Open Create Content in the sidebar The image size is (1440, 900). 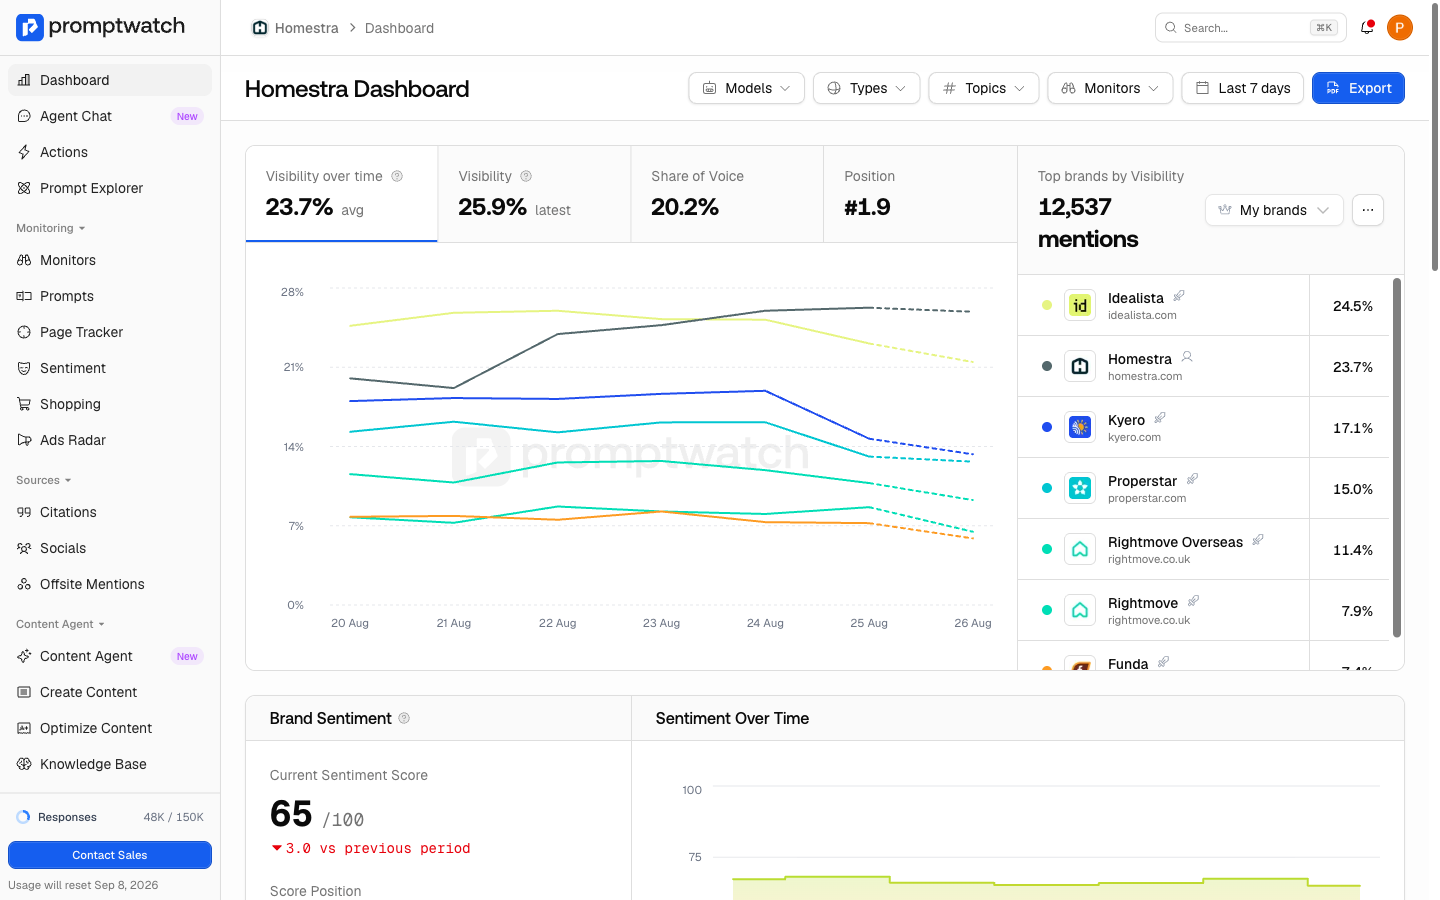tap(110, 692)
